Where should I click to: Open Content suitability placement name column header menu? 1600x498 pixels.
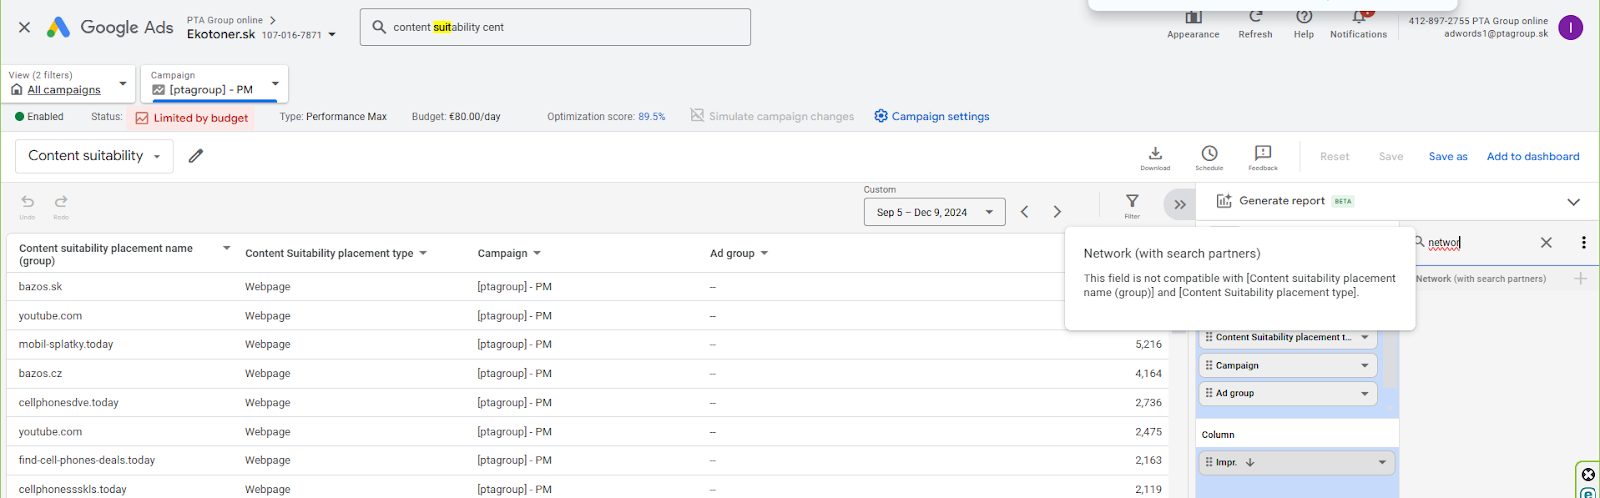tap(226, 249)
